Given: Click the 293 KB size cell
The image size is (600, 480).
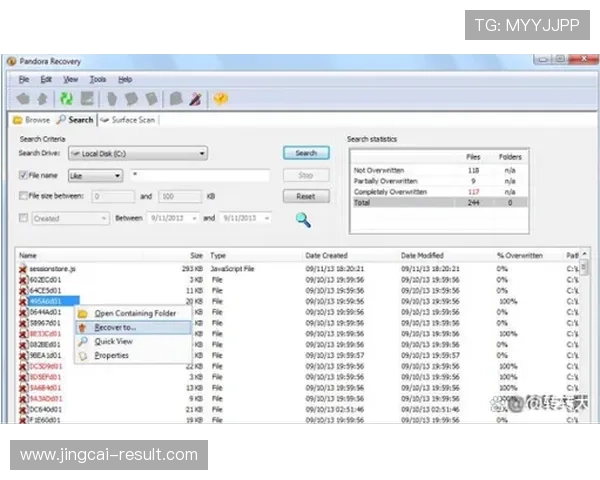Looking at the screenshot, I should click(192, 269).
